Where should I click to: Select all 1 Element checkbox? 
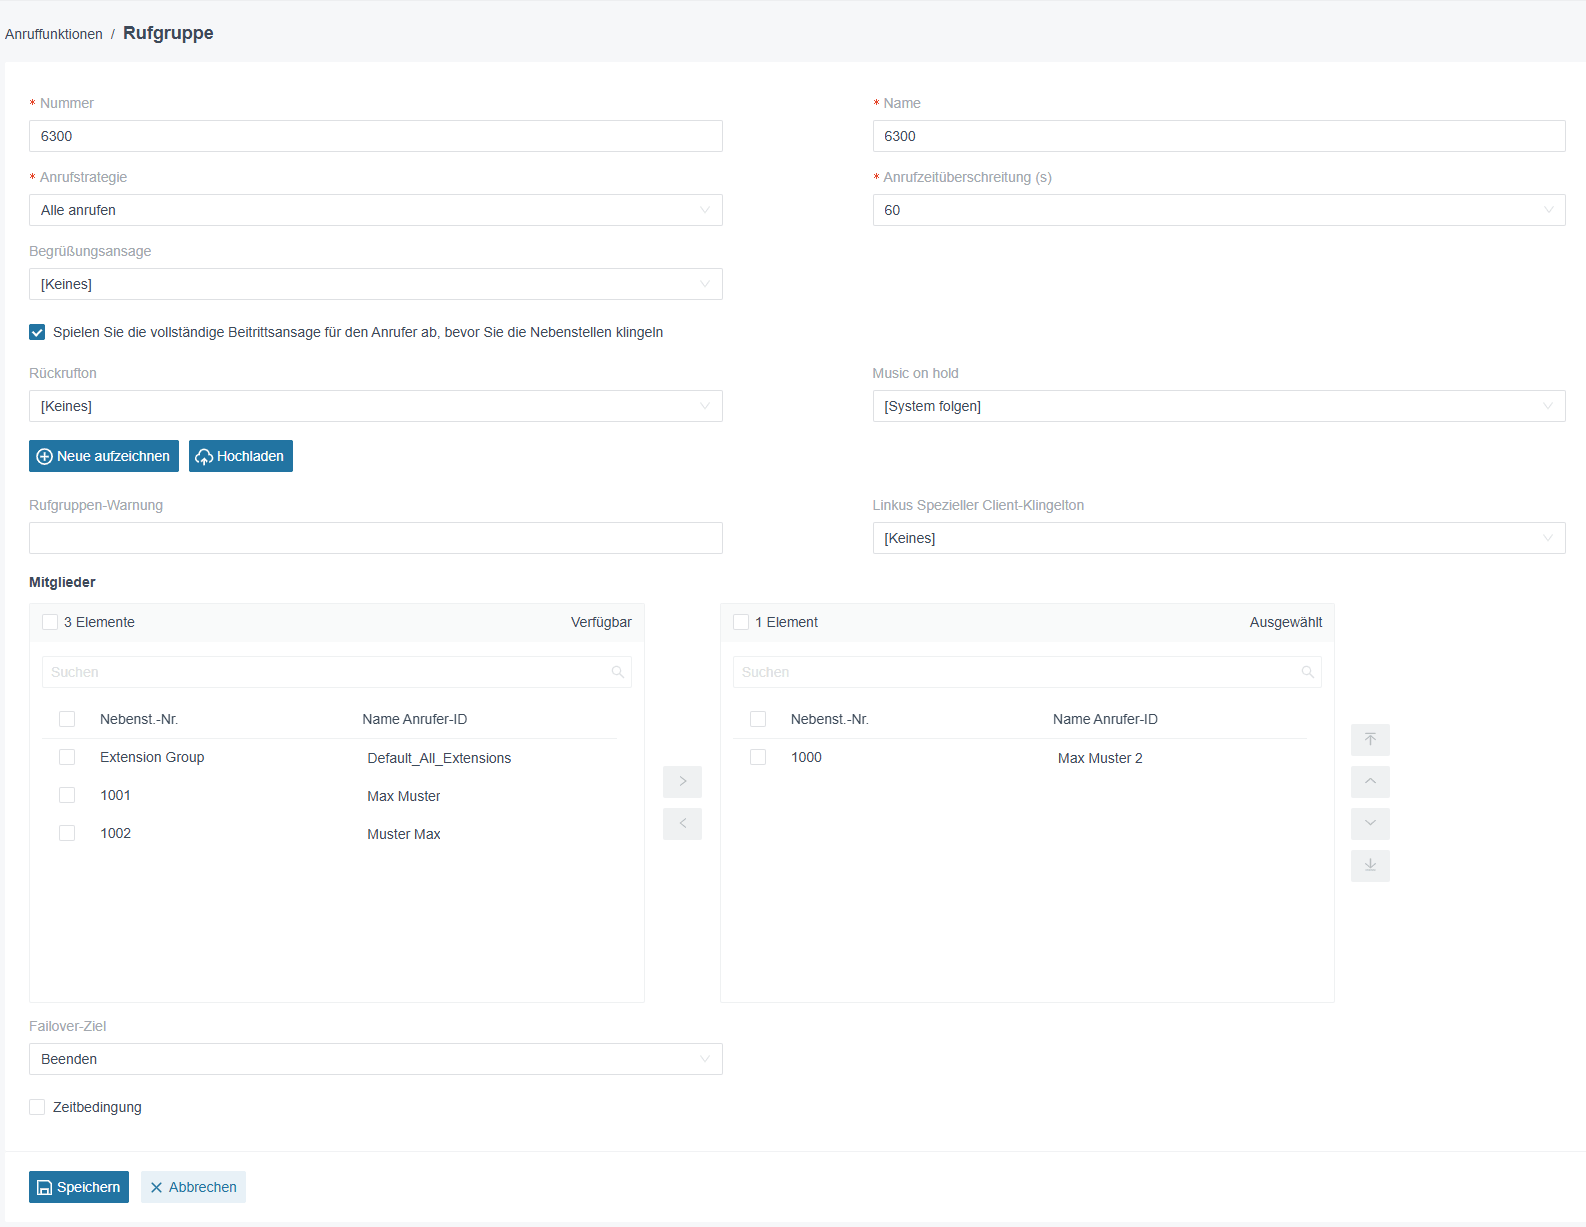(x=741, y=622)
